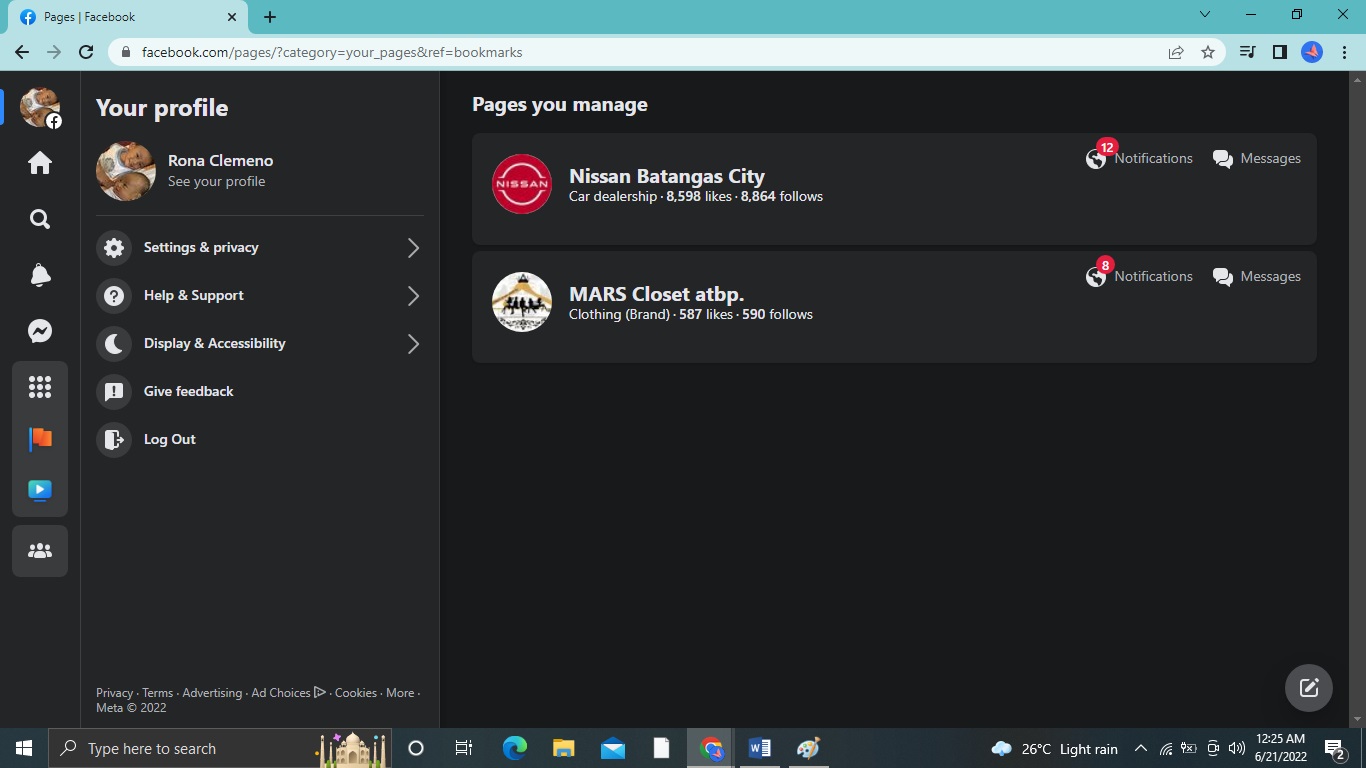The image size is (1366, 768).
Task: Click the Log Out door icon
Action: (114, 439)
